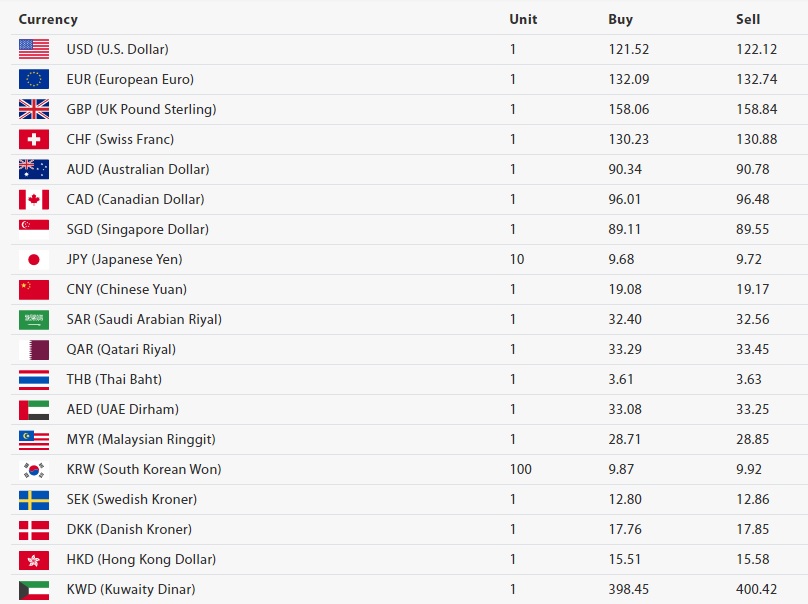The image size is (808, 604).
Task: Click the Sell column header
Action: click(x=748, y=19)
